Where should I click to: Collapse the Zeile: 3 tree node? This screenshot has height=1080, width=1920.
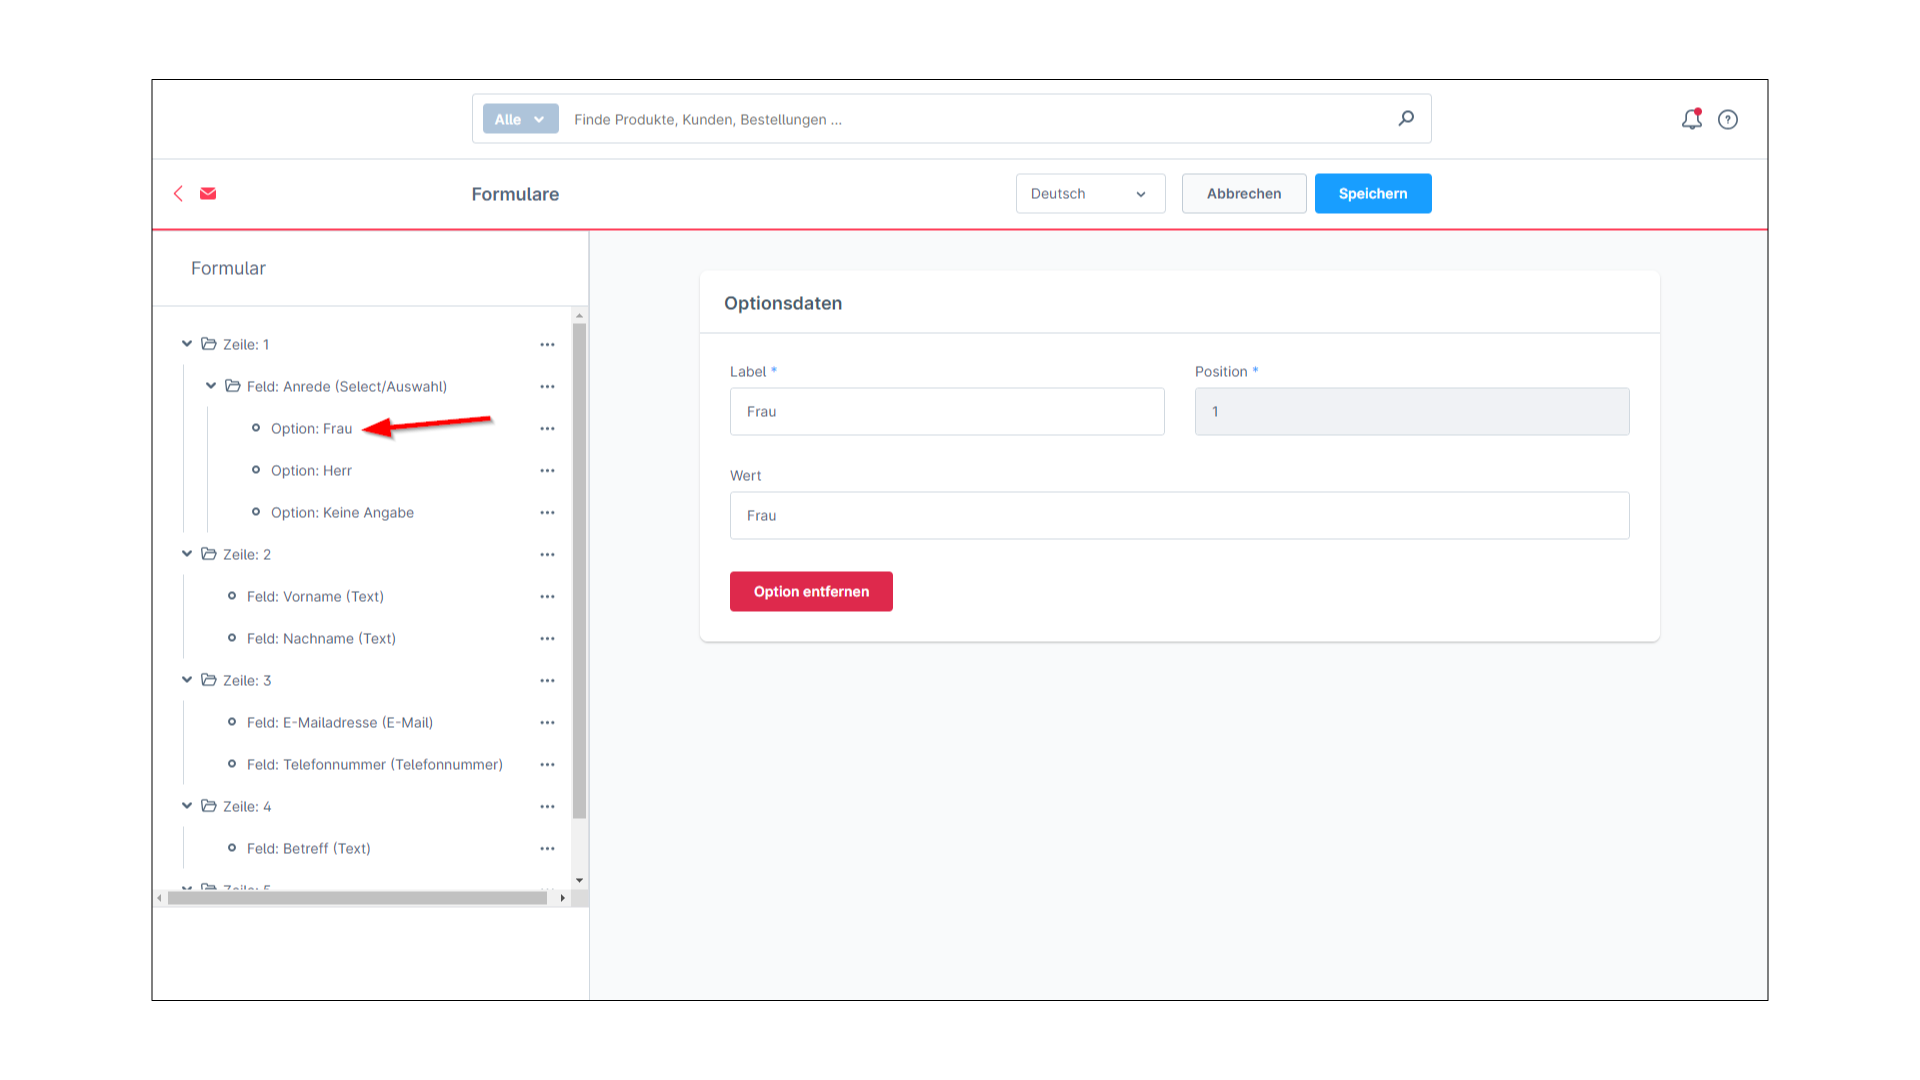point(187,680)
